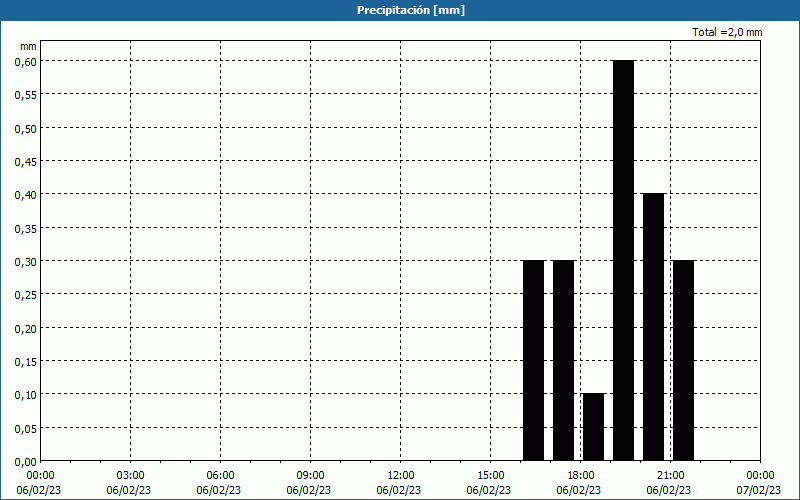Image resolution: width=800 pixels, height=500 pixels.
Task: Select the 0,45 y-axis label
Action: [26, 161]
